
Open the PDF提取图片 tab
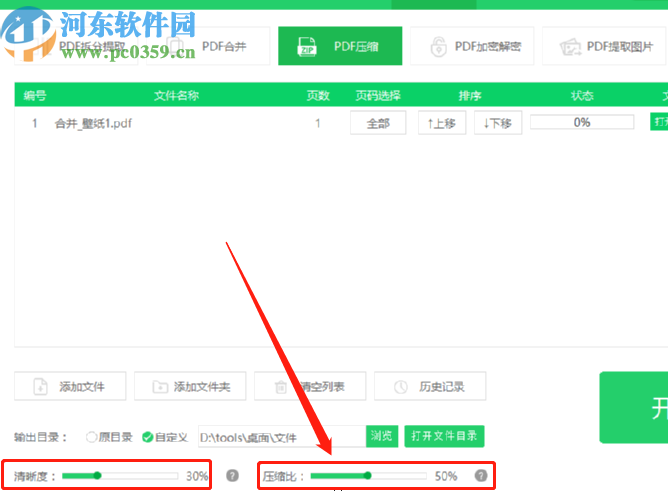click(x=604, y=46)
